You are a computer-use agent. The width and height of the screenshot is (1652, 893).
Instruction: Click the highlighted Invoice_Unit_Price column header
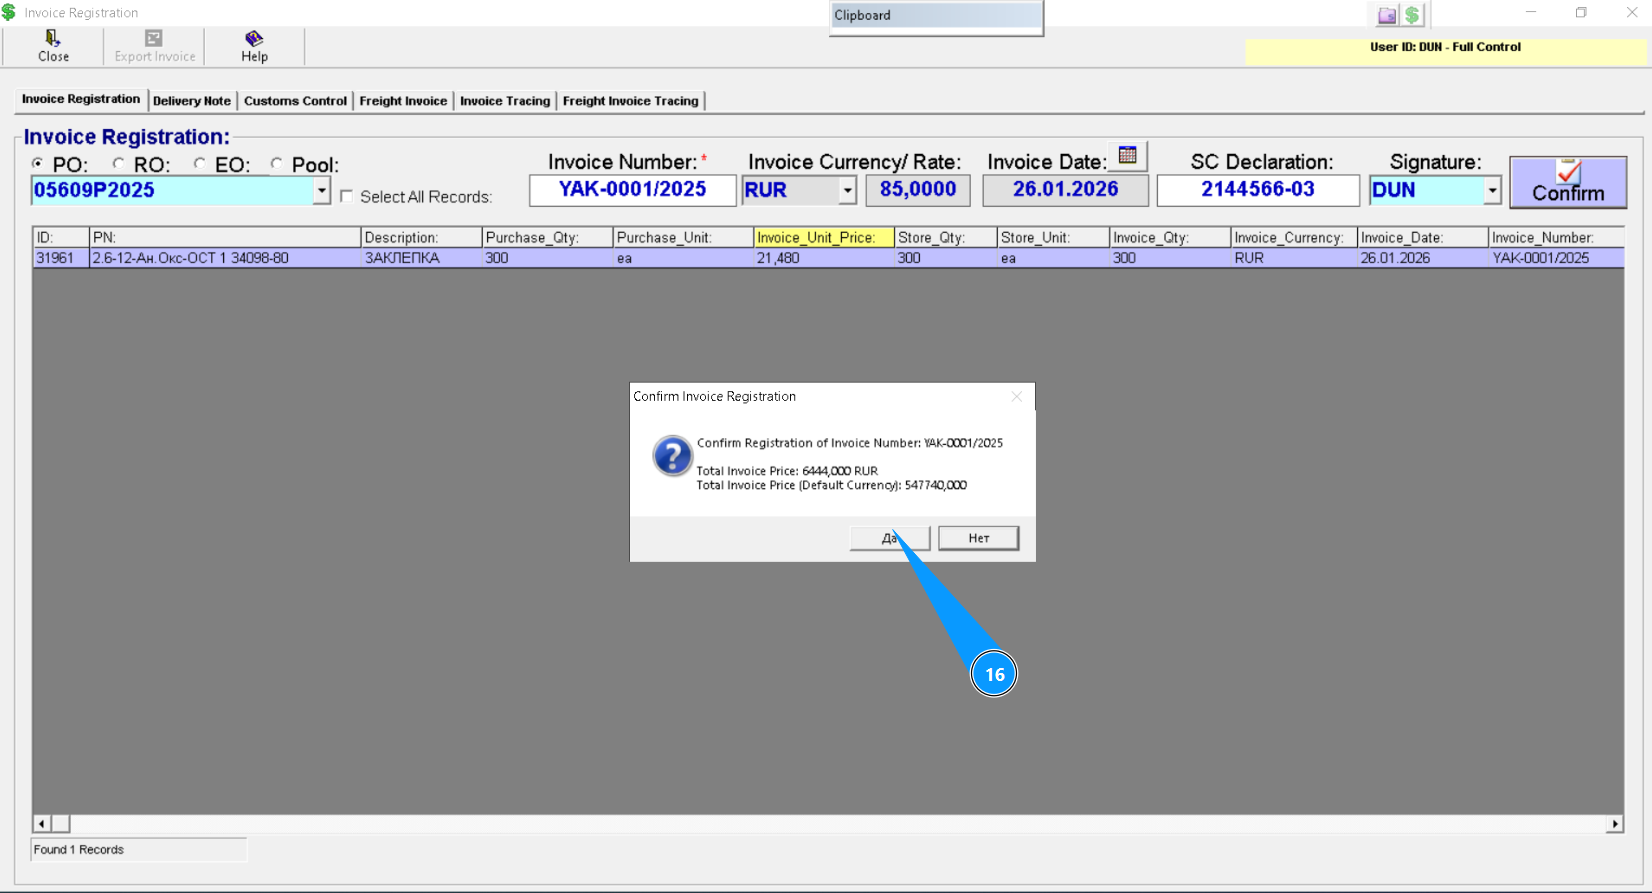824,237
